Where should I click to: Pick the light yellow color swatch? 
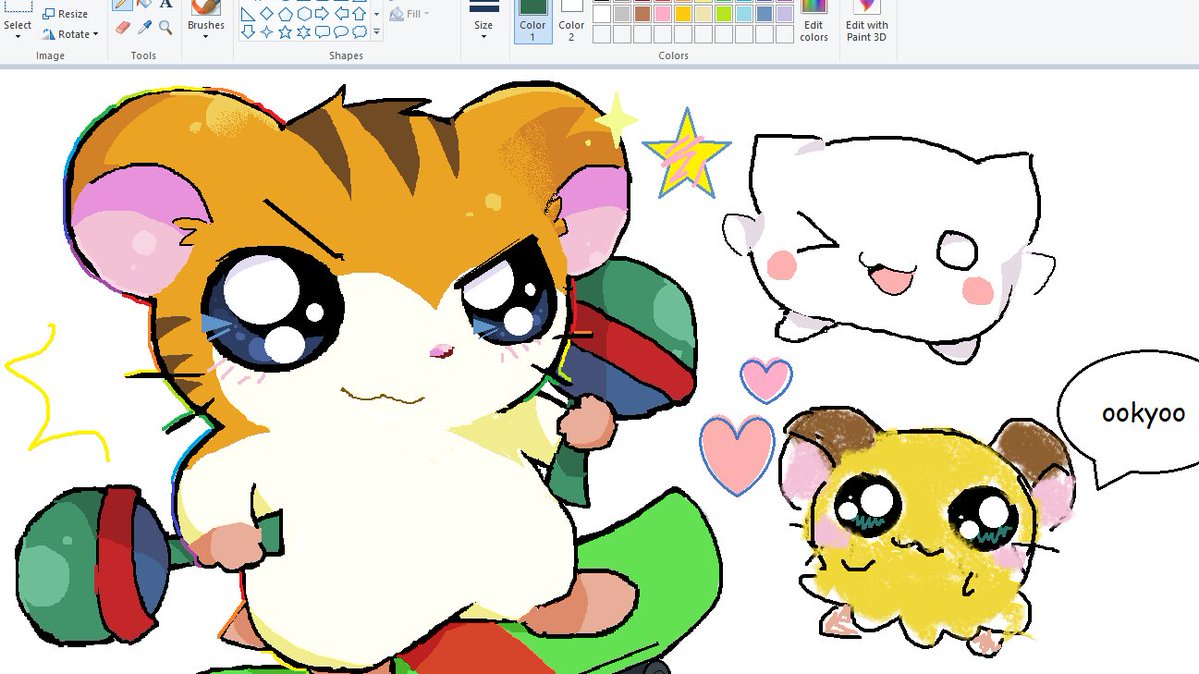coord(703,14)
